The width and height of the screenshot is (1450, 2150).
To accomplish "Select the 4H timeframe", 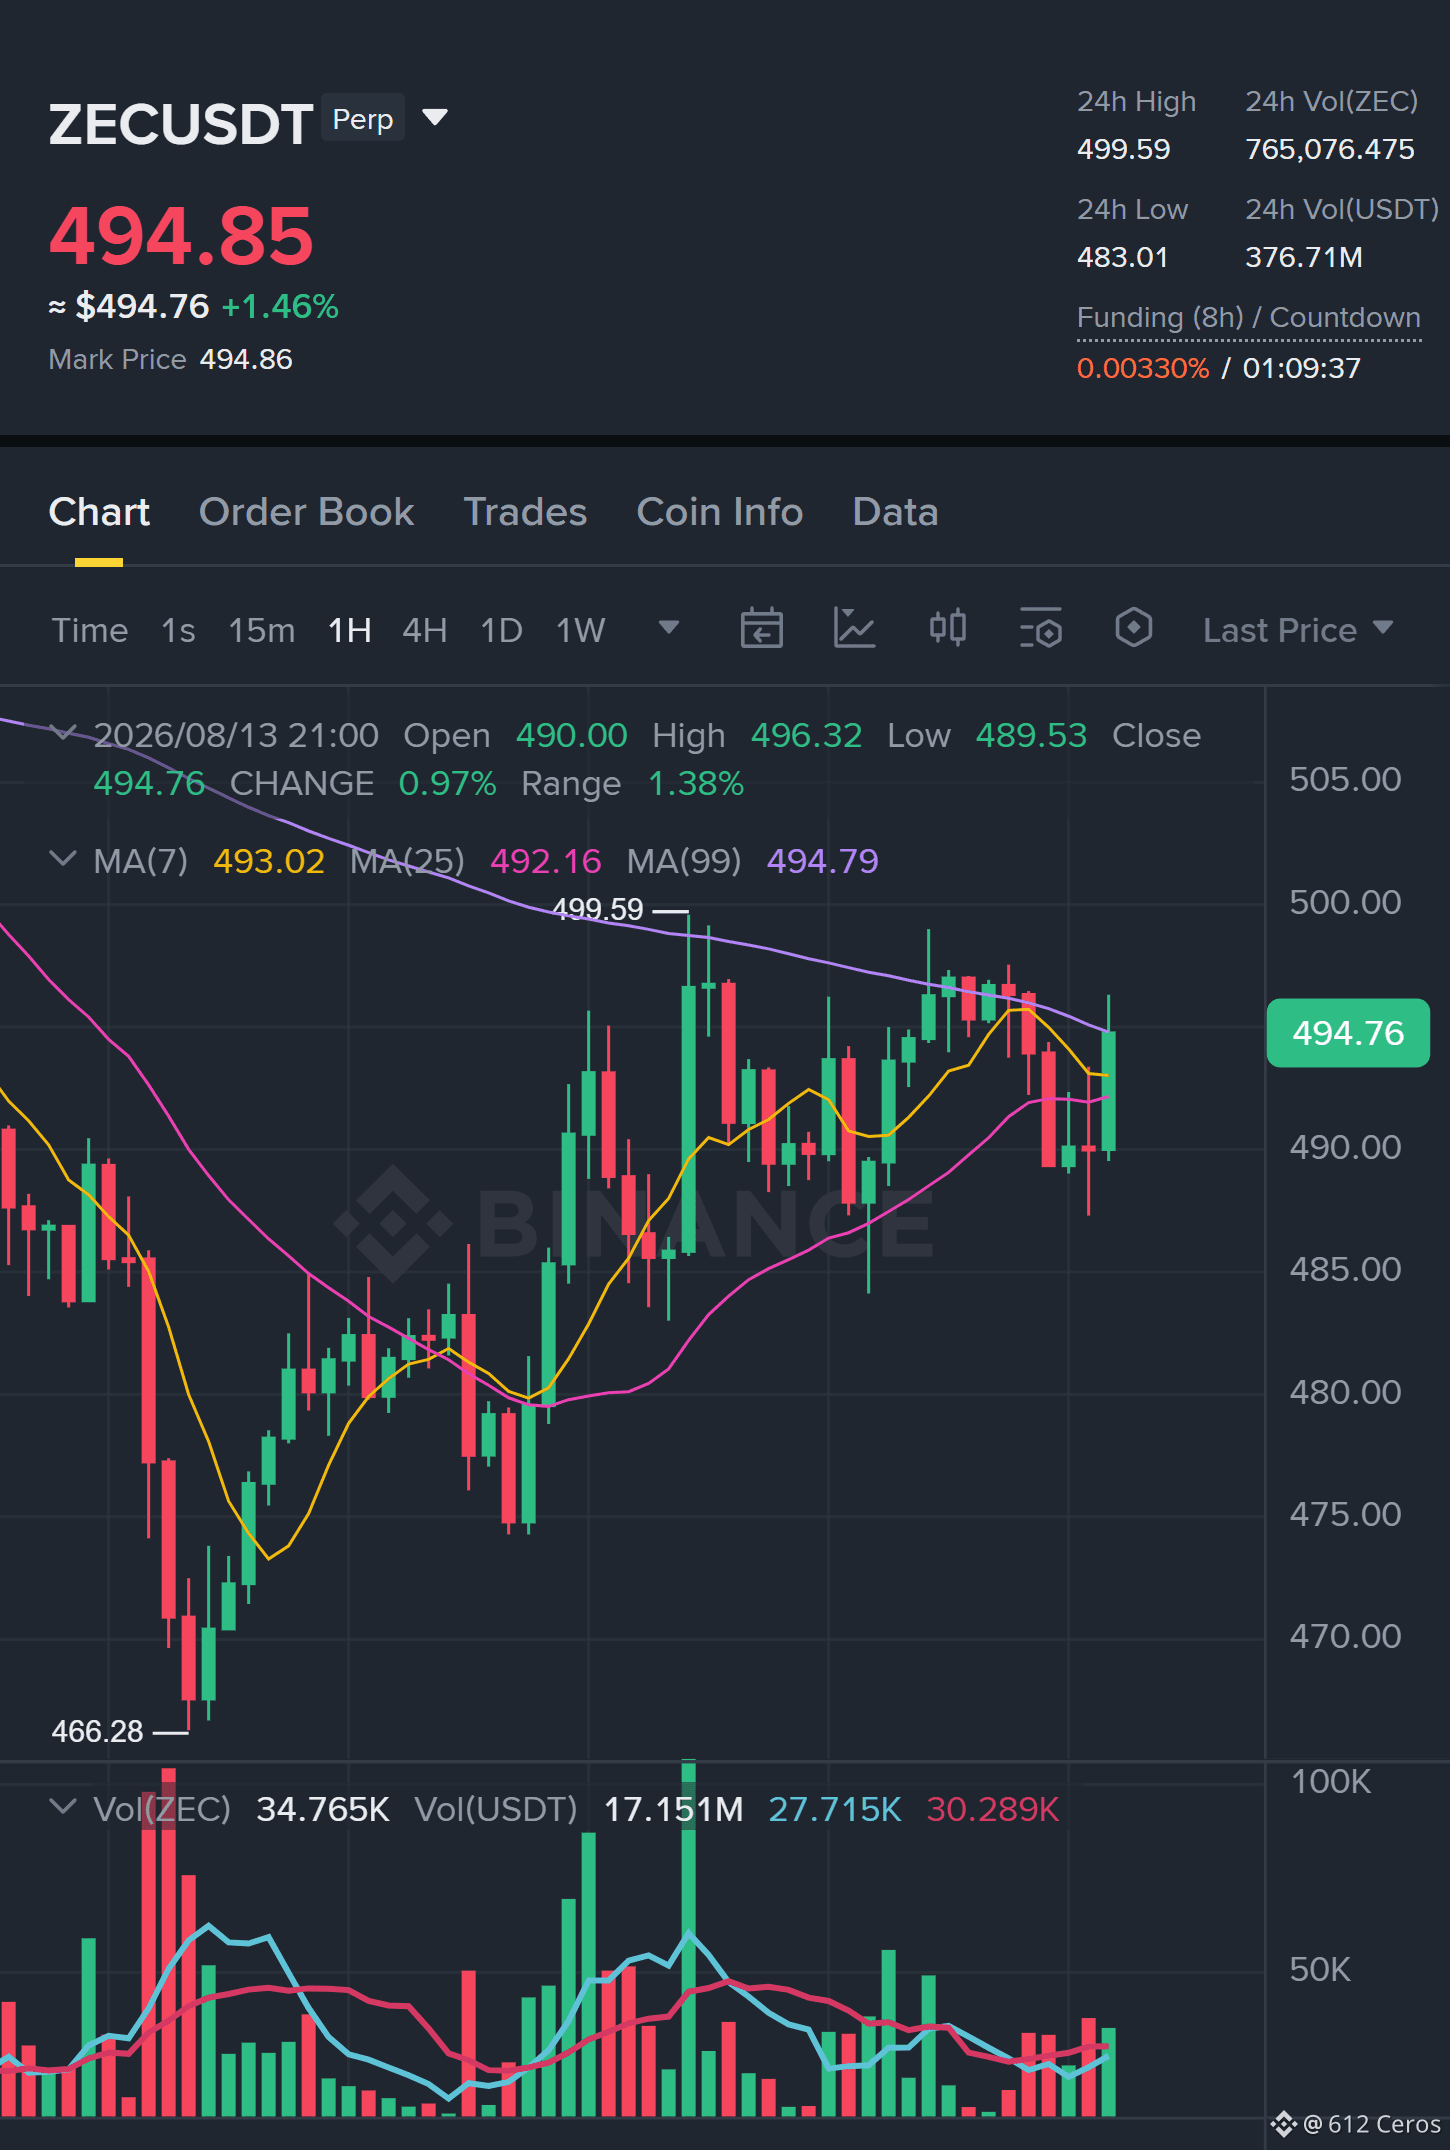I will tap(424, 630).
